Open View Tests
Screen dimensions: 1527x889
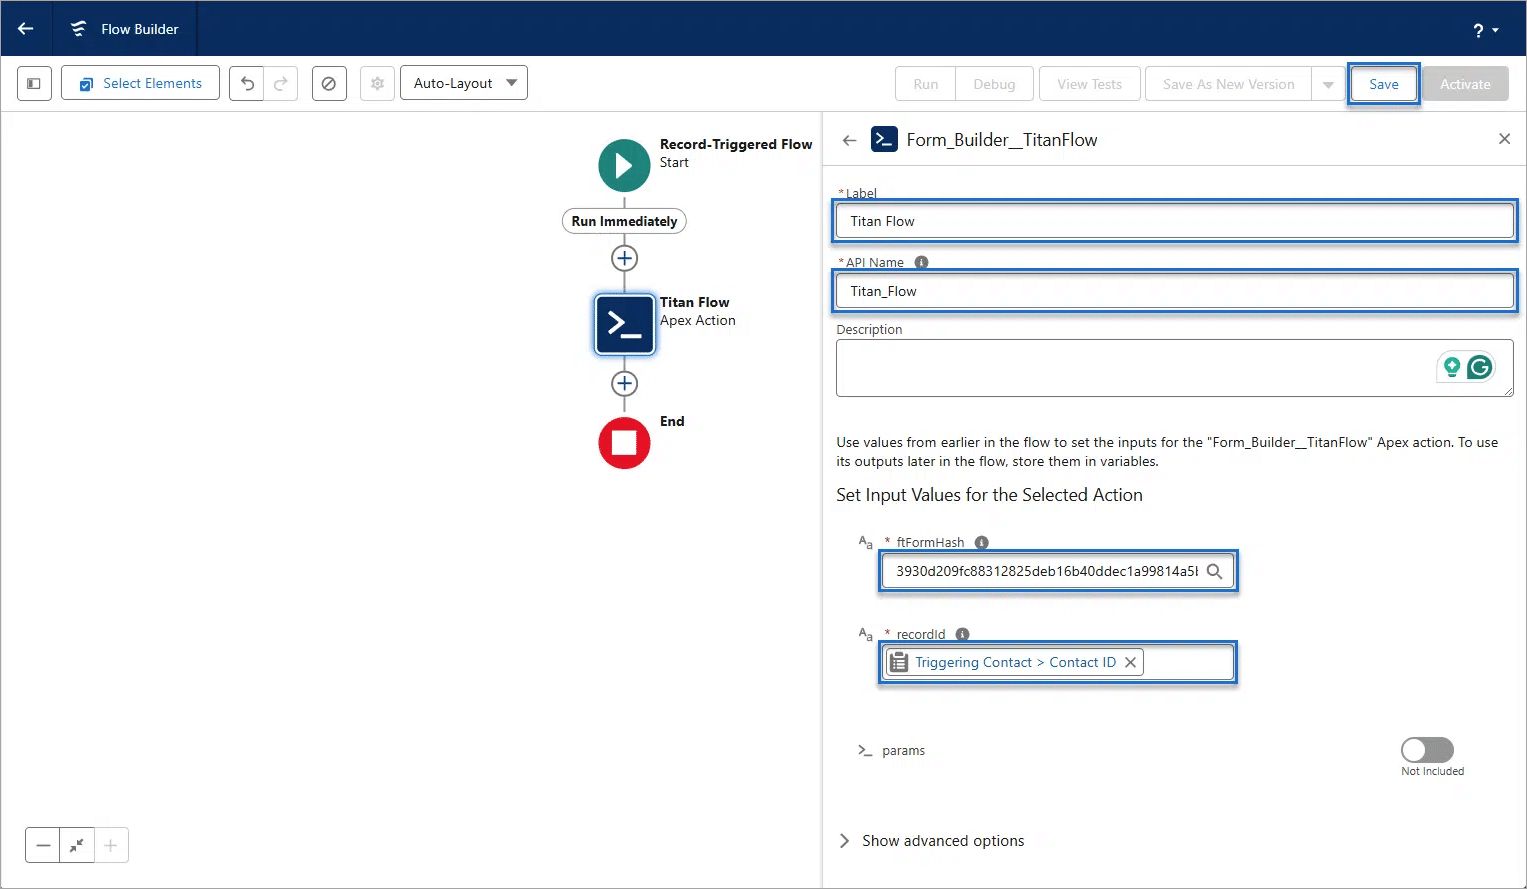[1089, 85]
